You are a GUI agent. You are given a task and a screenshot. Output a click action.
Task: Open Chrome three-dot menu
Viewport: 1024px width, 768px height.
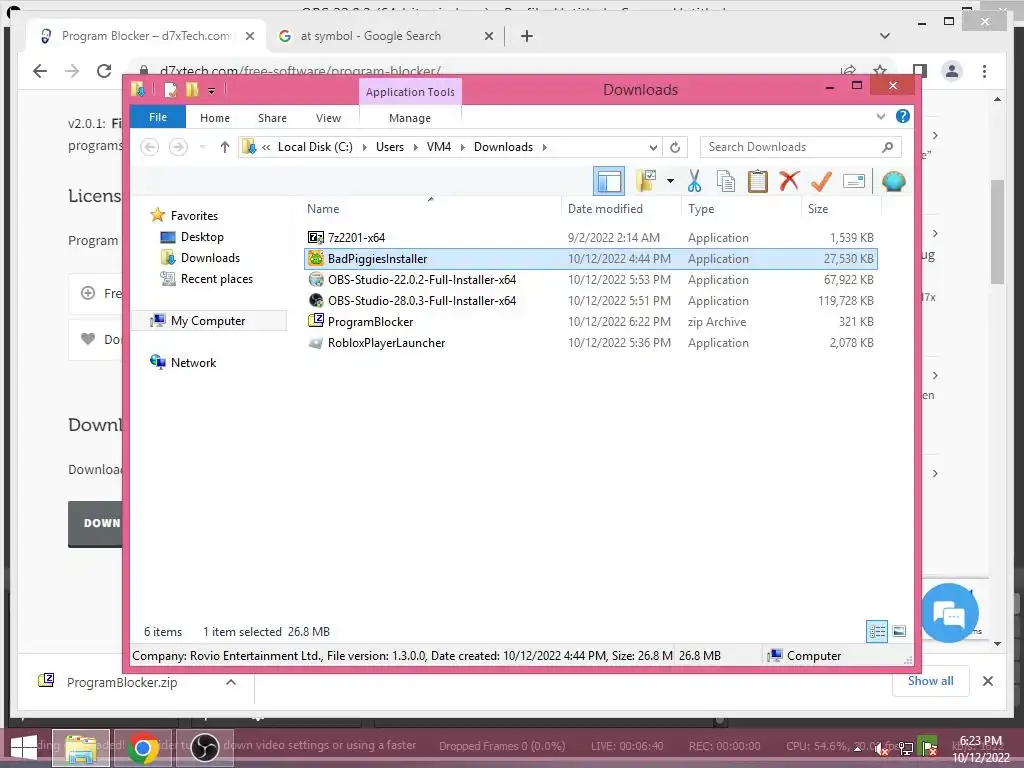coord(984,71)
